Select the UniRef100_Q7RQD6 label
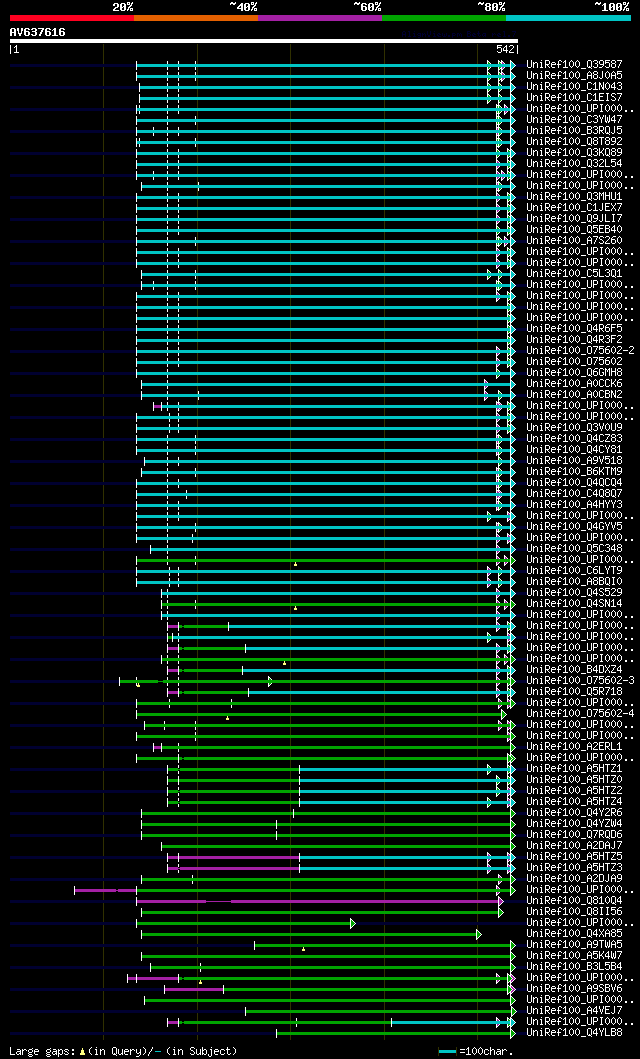 (x=575, y=835)
